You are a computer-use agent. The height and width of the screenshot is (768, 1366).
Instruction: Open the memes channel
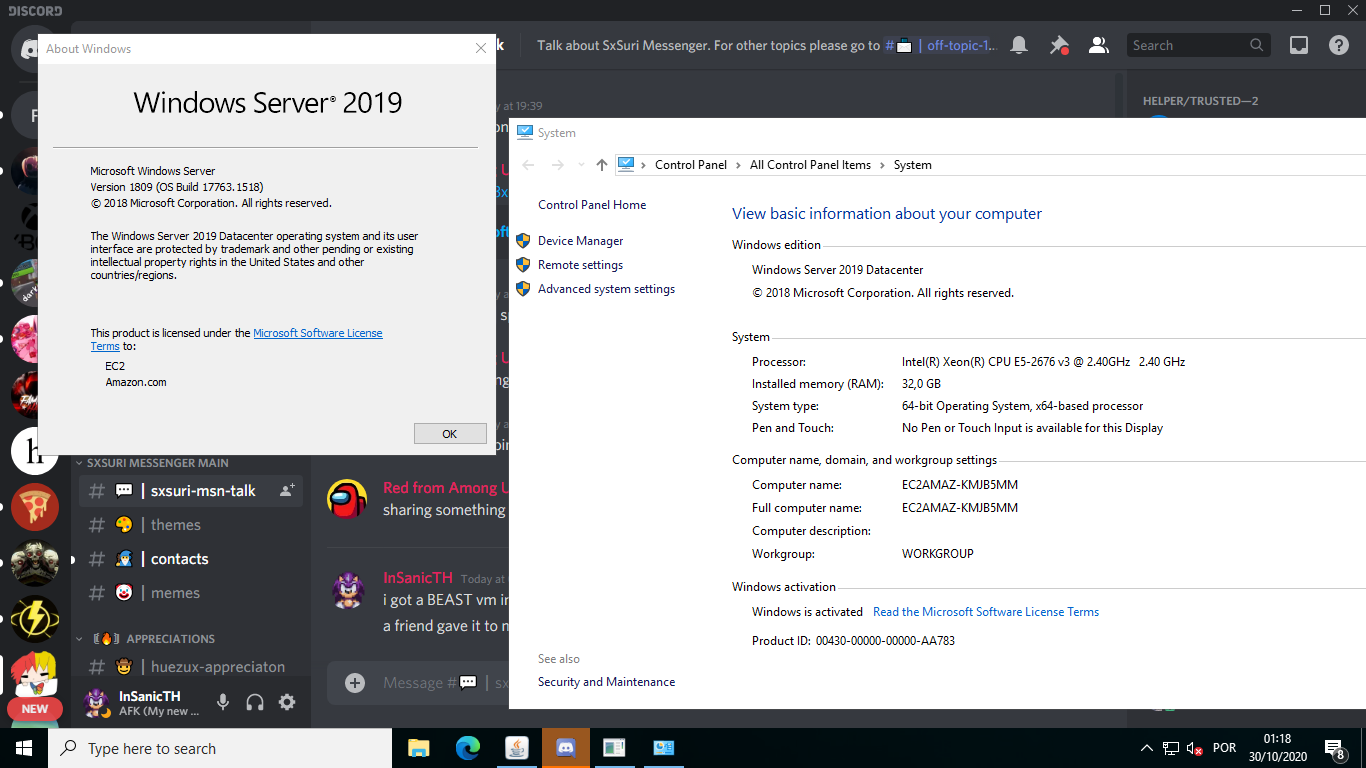190,593
